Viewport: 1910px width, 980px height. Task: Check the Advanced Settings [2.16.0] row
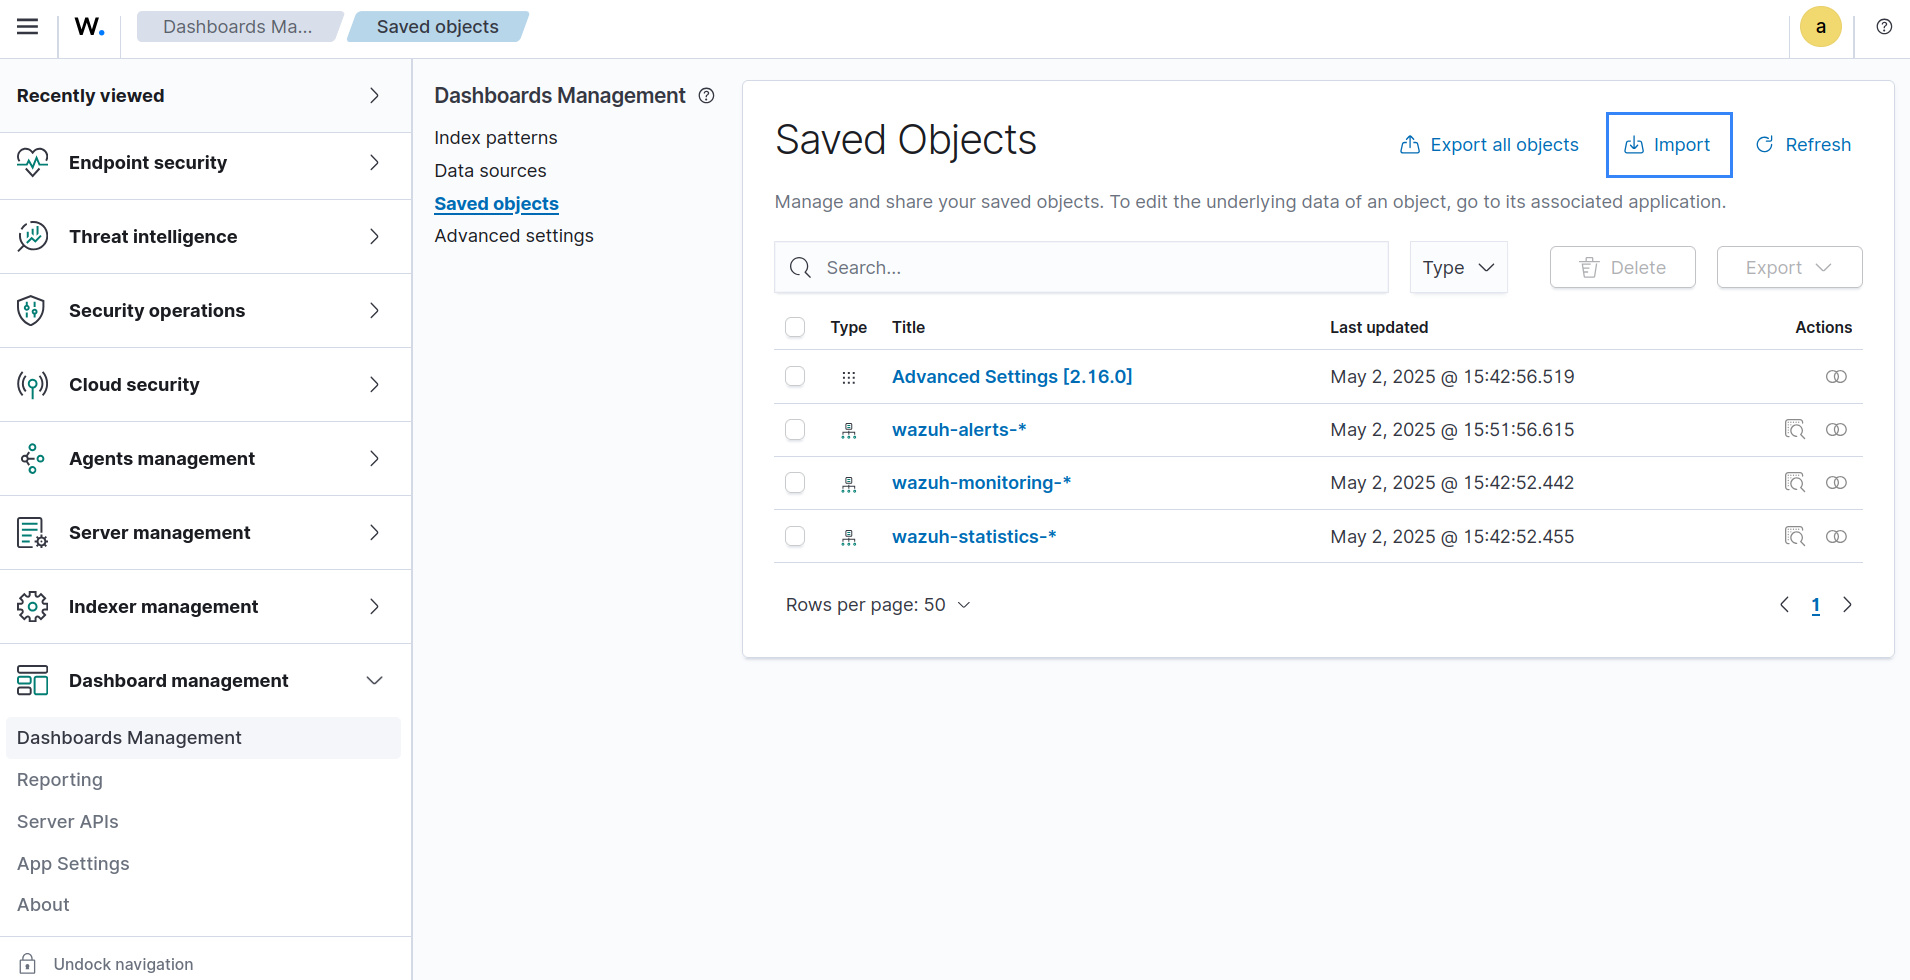click(x=795, y=376)
